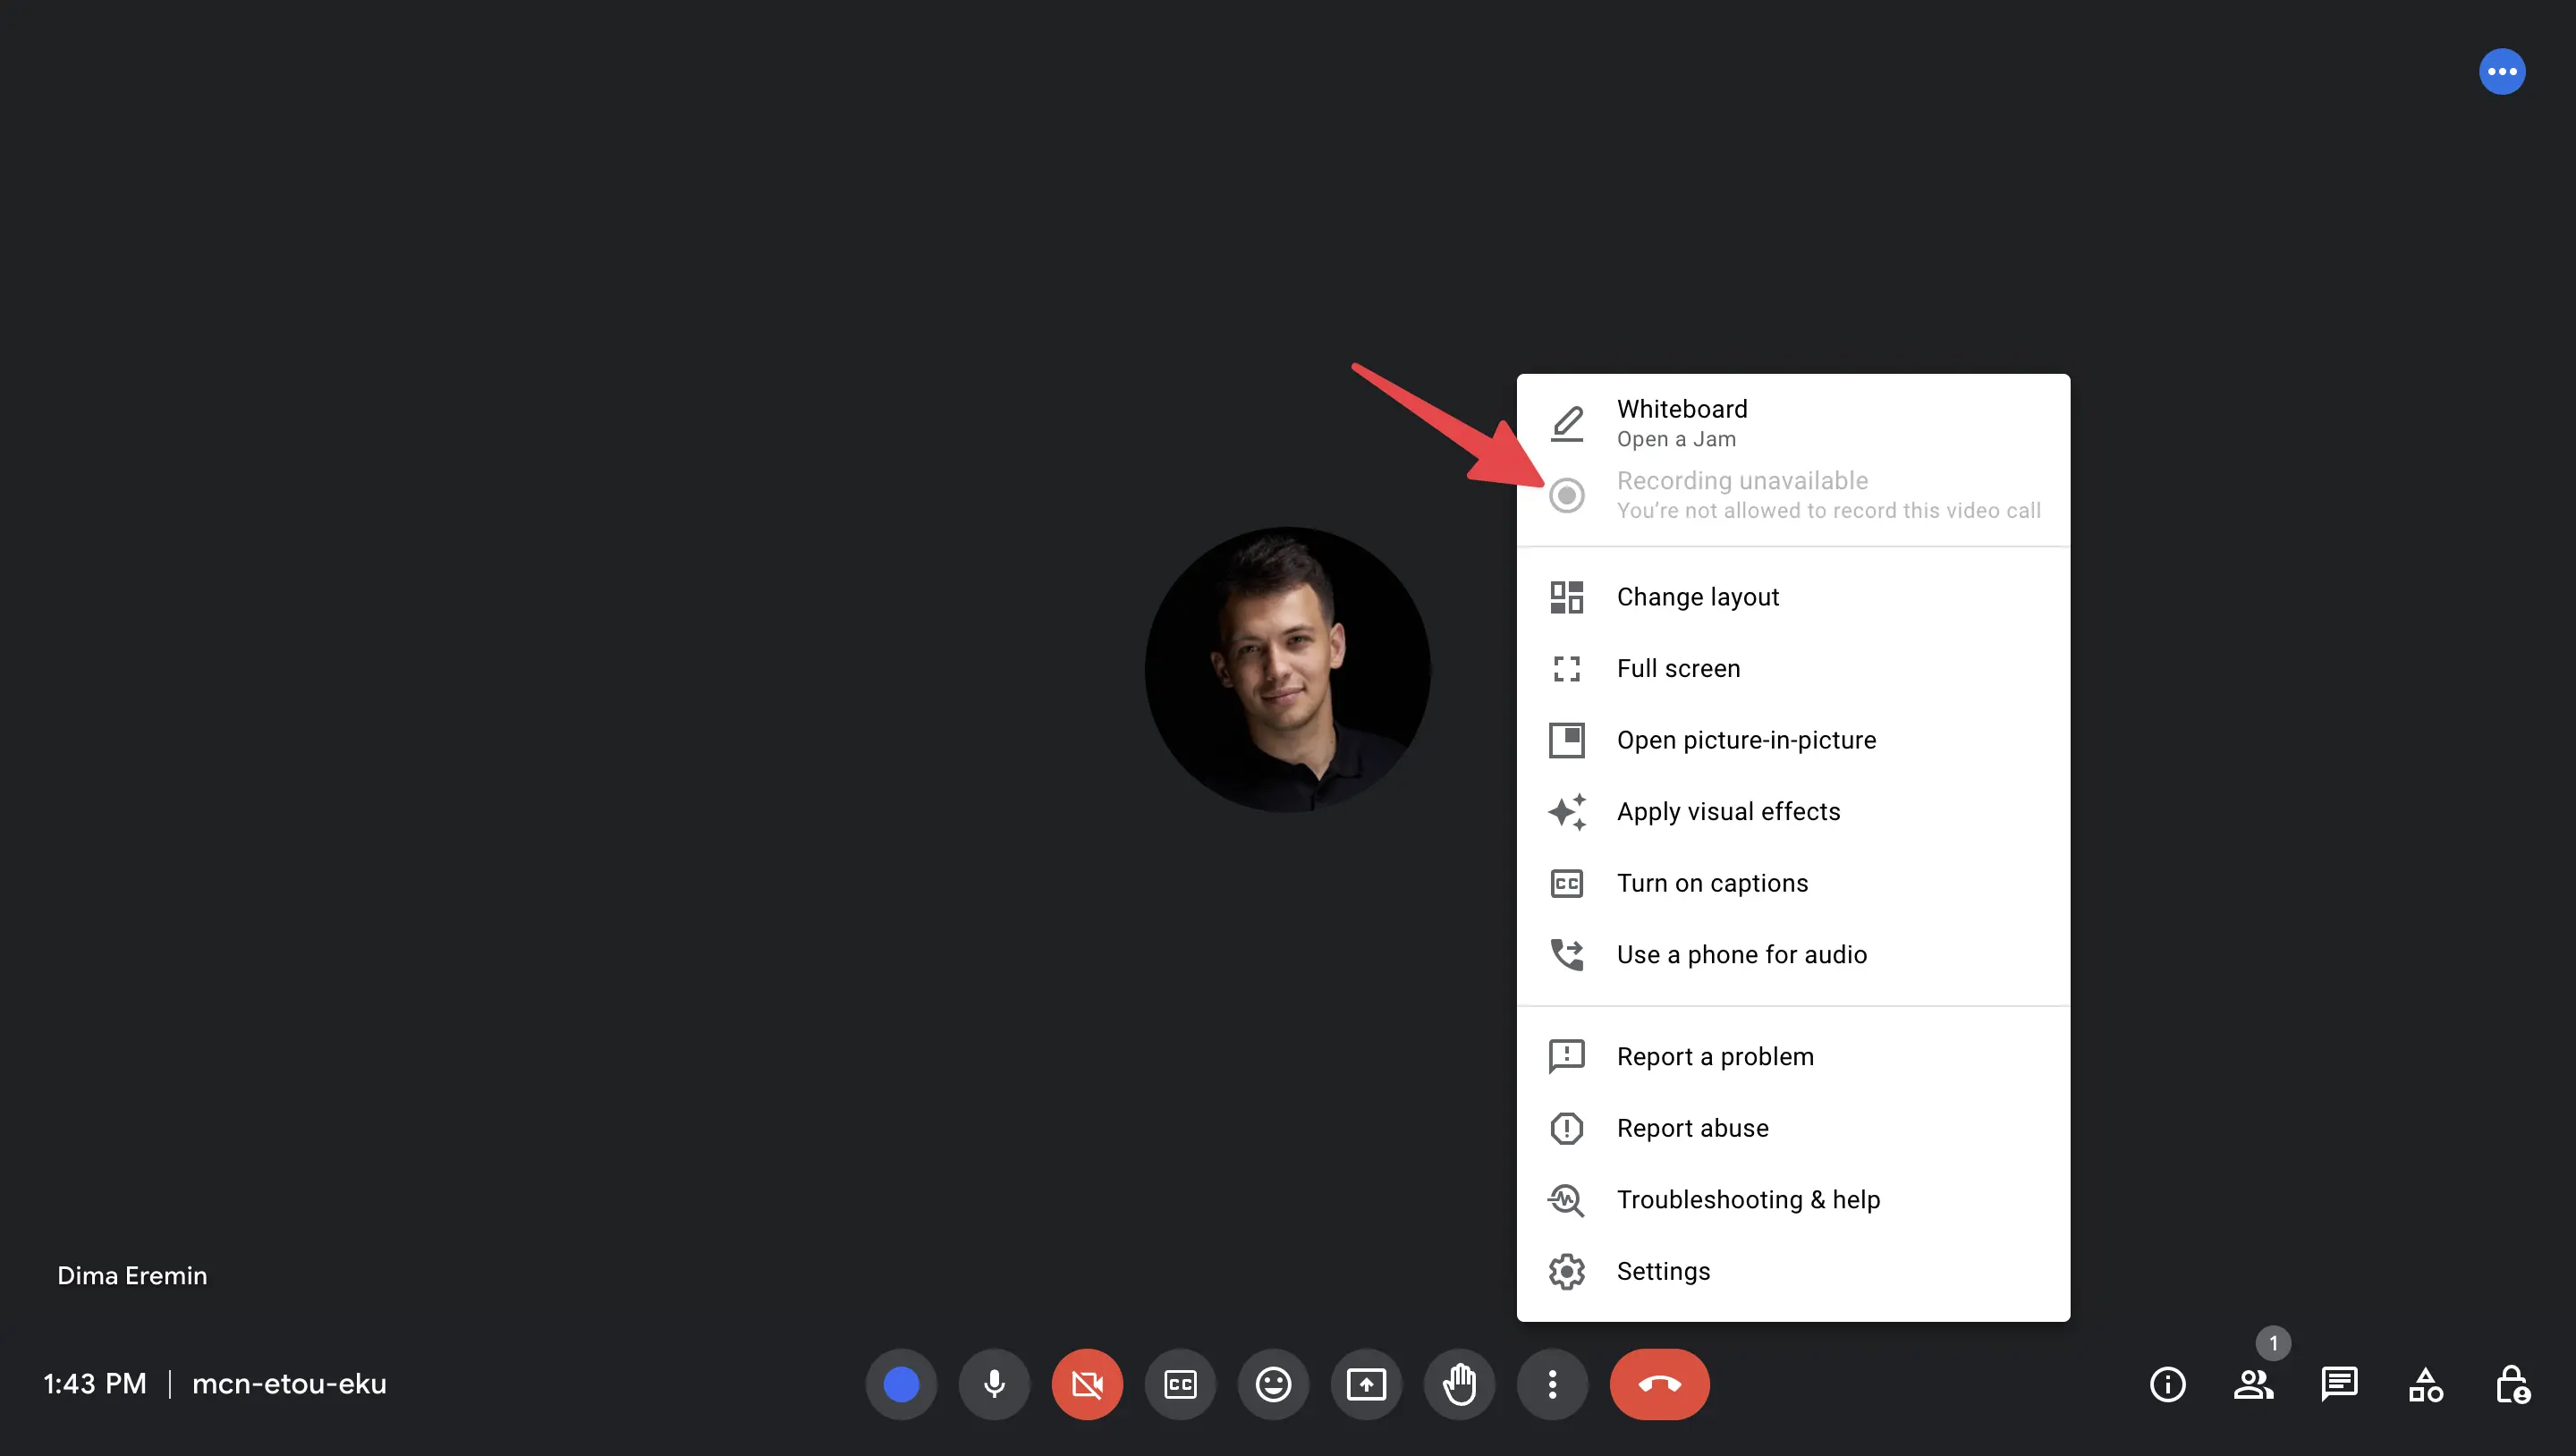Mute the microphone
Screen dimensions: 2576x1456
click(994, 1384)
